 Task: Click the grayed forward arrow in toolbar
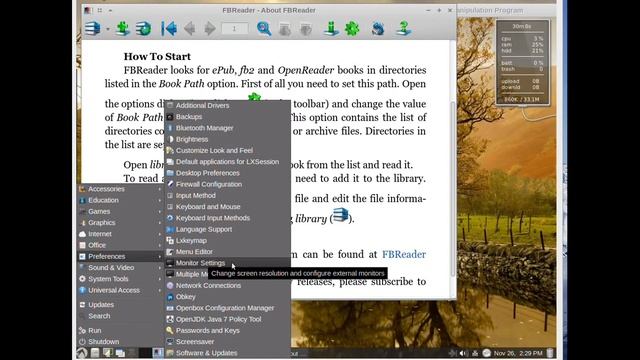point(209,29)
